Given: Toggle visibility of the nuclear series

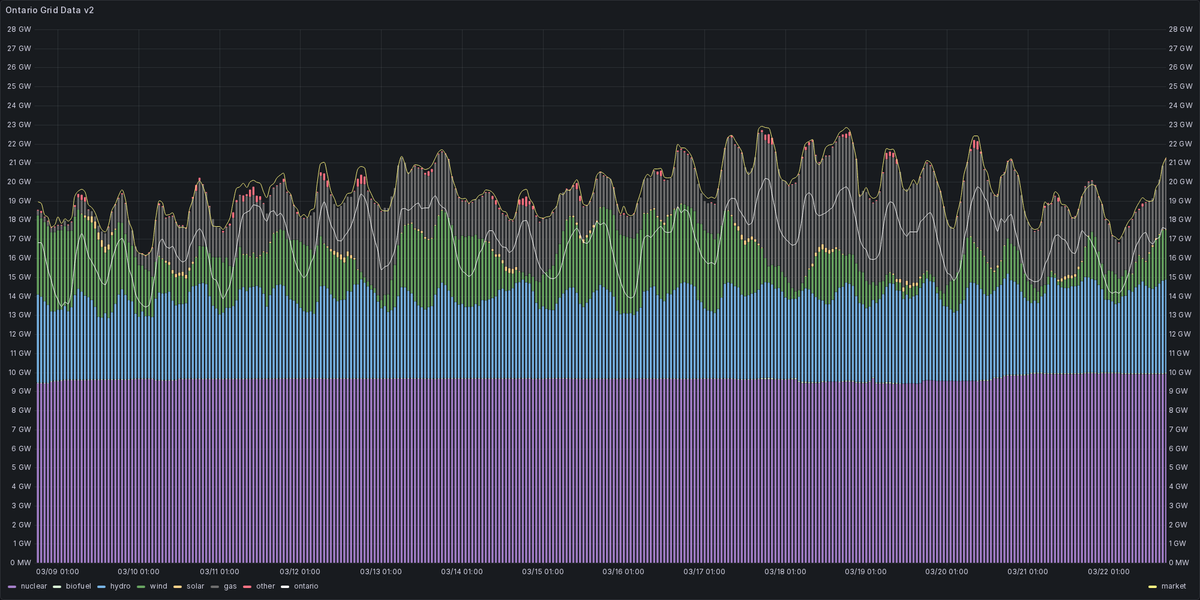Looking at the screenshot, I should click(x=33, y=586).
